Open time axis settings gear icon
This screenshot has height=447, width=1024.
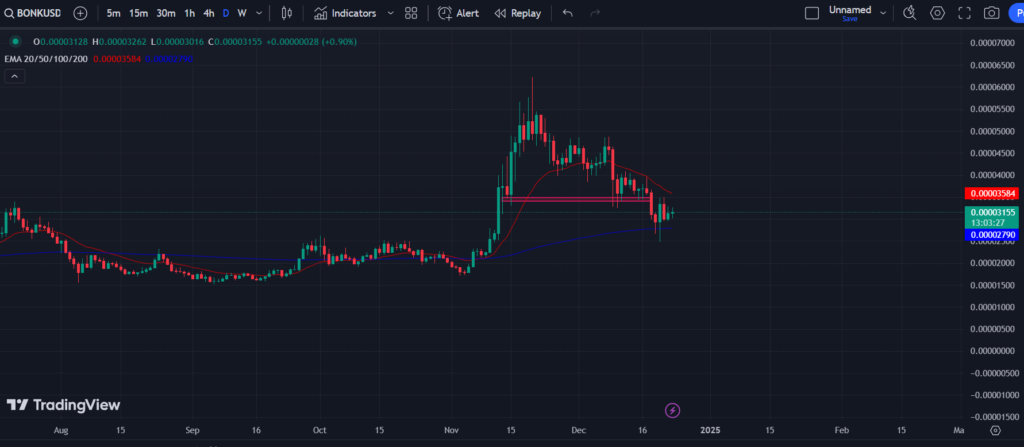click(x=995, y=430)
